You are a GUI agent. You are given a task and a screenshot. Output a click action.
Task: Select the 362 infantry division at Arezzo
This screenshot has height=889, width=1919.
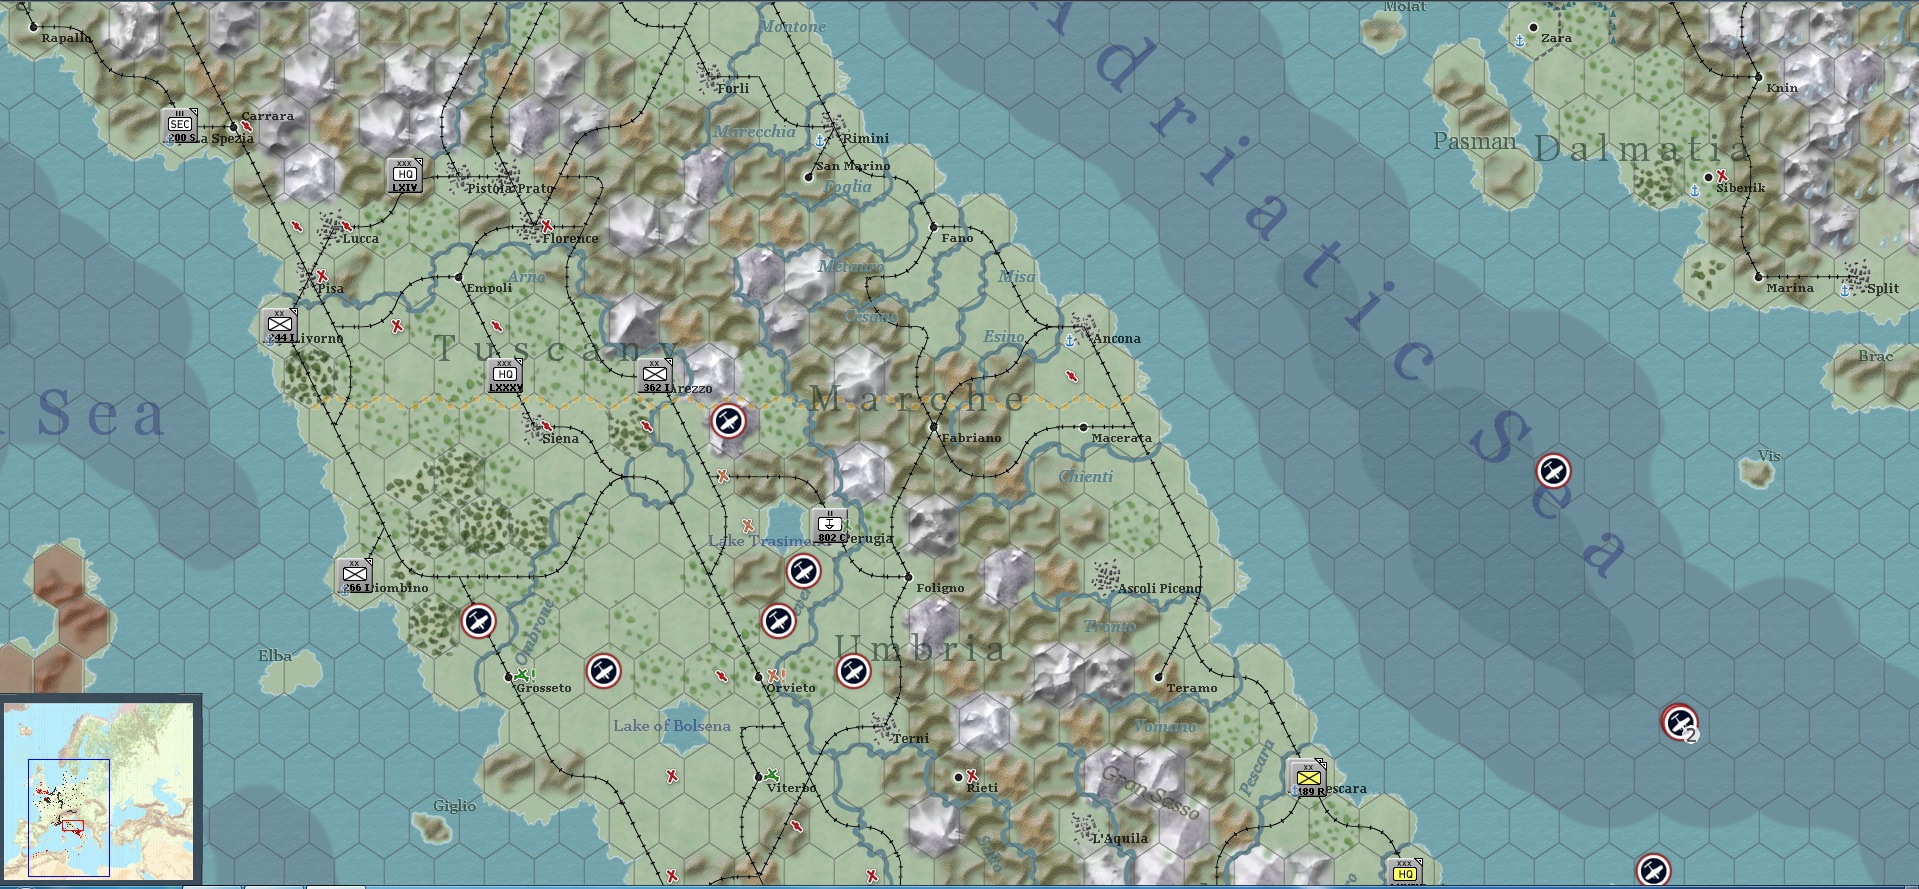(x=655, y=376)
